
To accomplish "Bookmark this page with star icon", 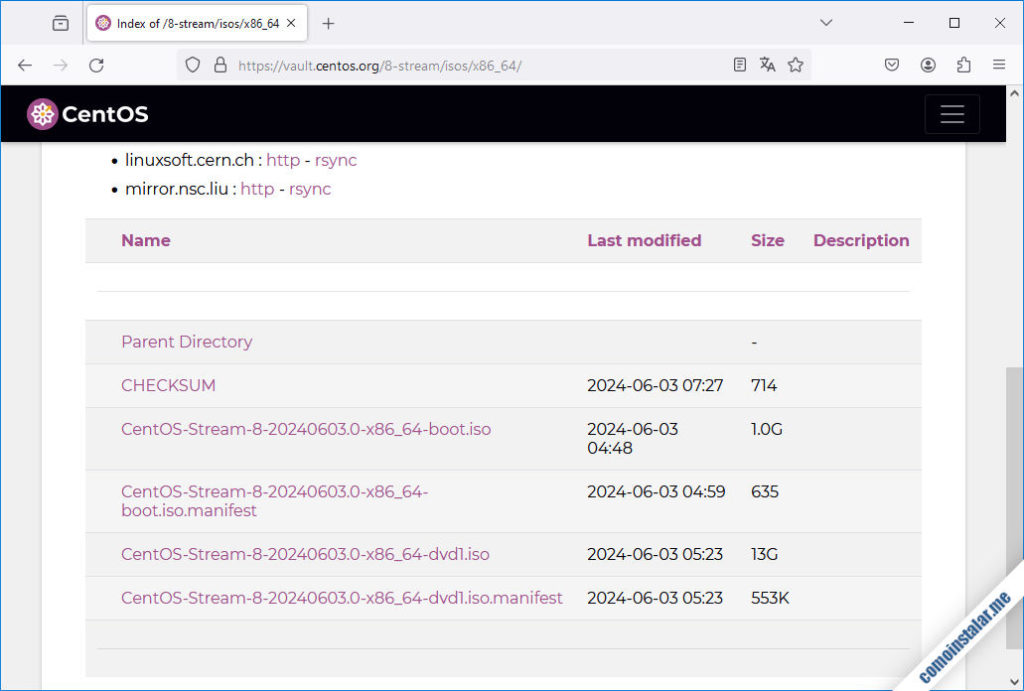I will tap(795, 65).
